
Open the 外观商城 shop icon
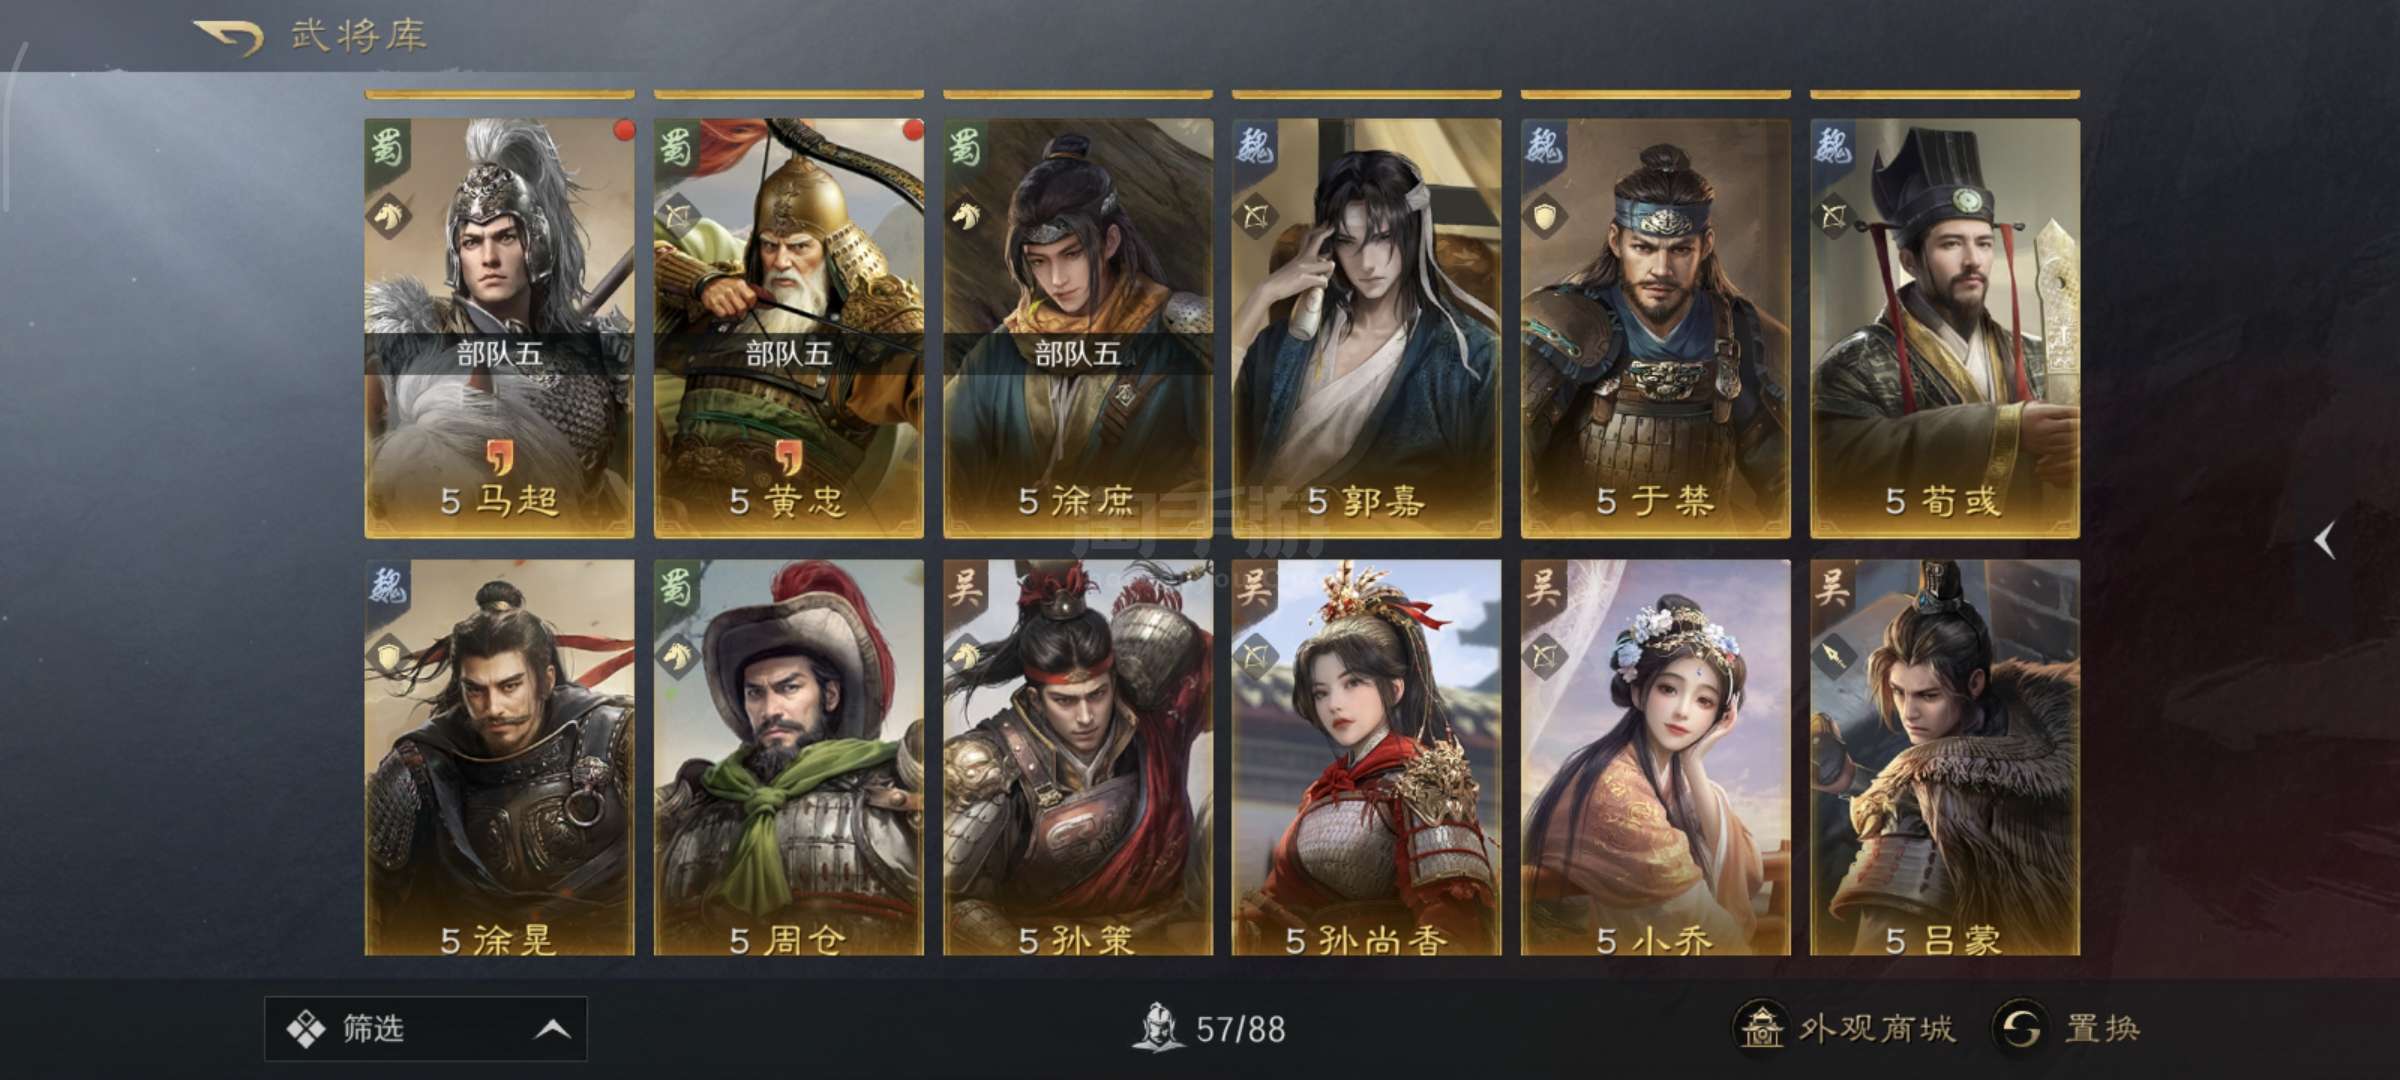coord(1761,1027)
